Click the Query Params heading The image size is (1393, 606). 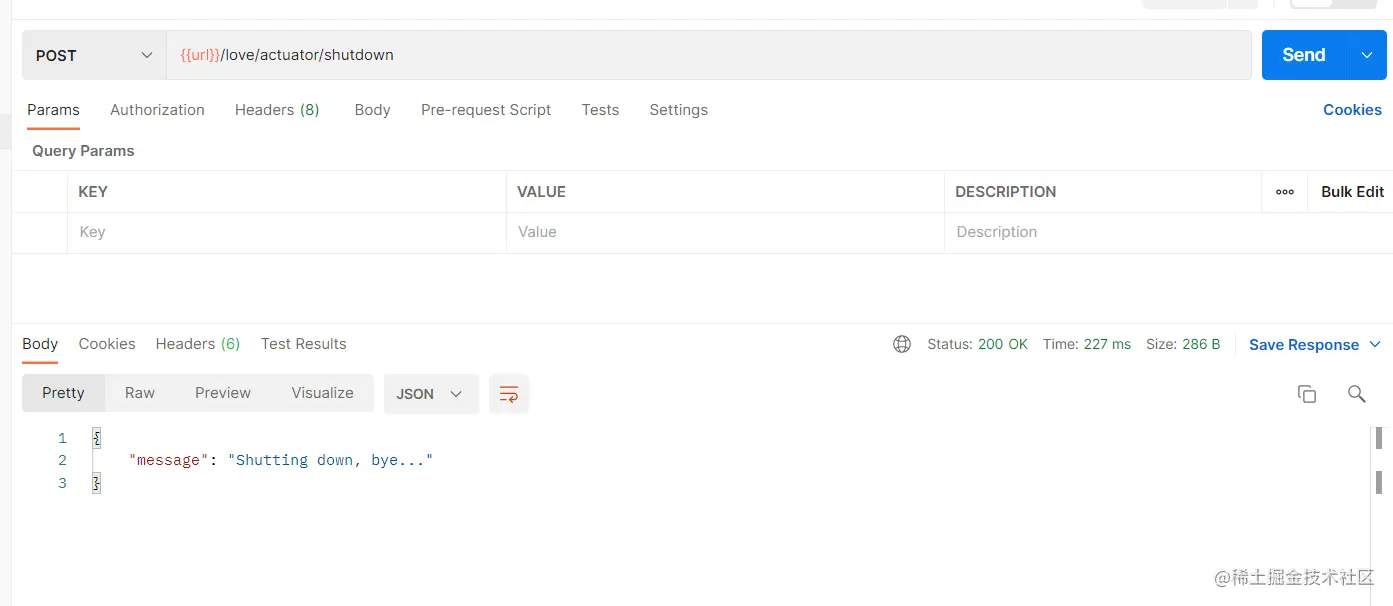pos(83,151)
